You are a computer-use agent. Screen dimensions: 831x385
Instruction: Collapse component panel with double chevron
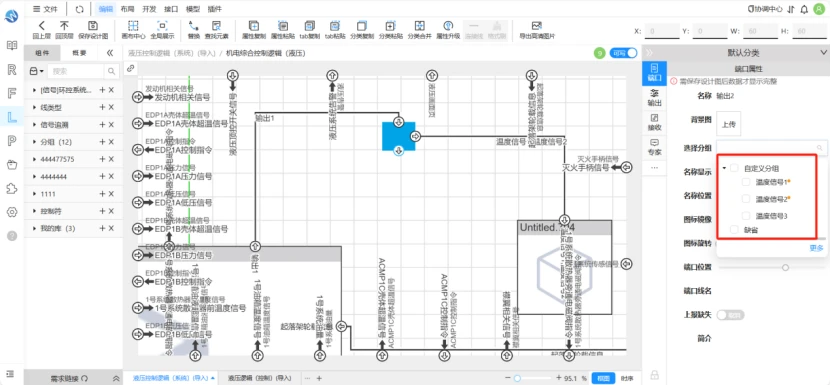pos(110,53)
